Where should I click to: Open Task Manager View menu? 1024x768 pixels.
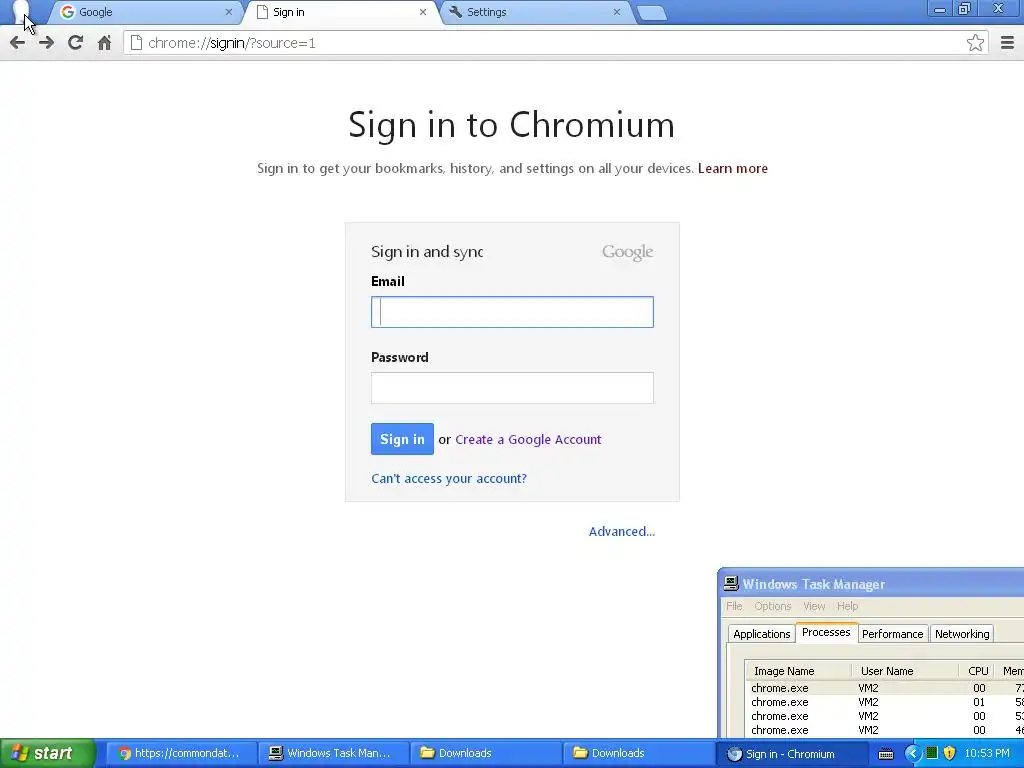tap(814, 606)
